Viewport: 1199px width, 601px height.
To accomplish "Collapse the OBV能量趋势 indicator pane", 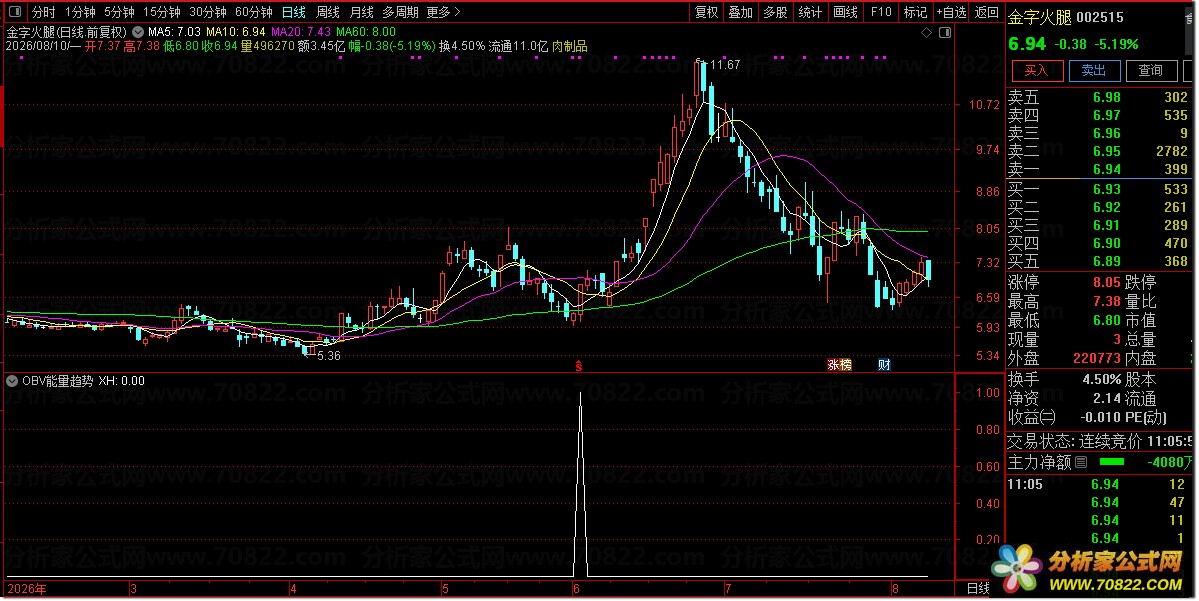I will click(x=12, y=381).
